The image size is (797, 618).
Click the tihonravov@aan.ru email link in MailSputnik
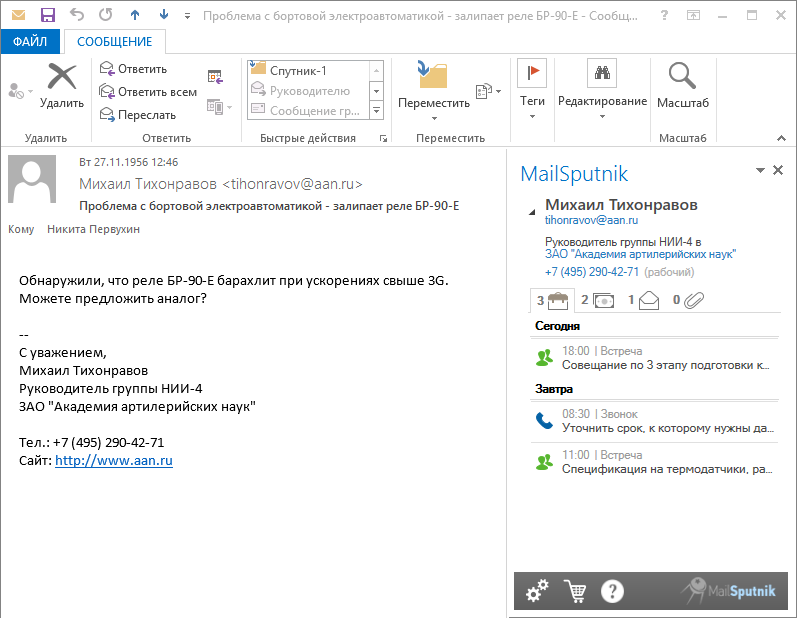591,221
